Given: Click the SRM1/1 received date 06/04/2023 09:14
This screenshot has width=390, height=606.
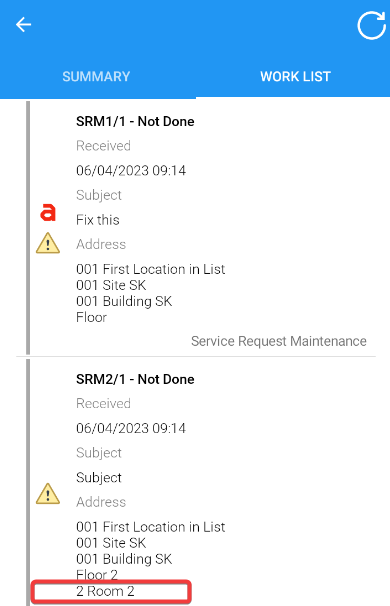Looking at the screenshot, I should pyautogui.click(x=131, y=170).
